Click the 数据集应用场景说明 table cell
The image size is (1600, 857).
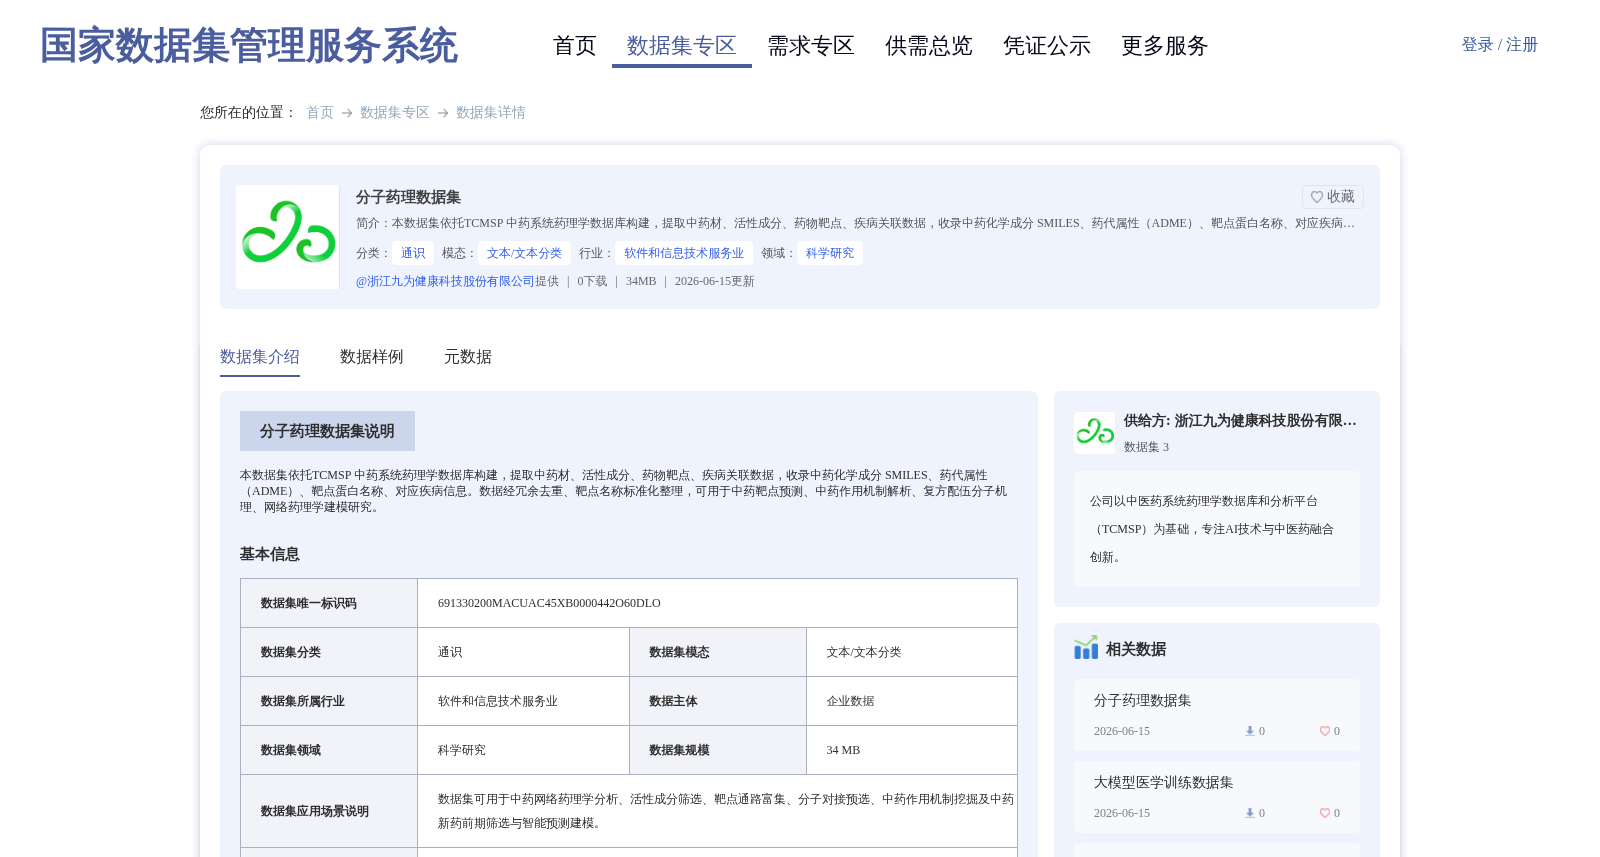(329, 811)
